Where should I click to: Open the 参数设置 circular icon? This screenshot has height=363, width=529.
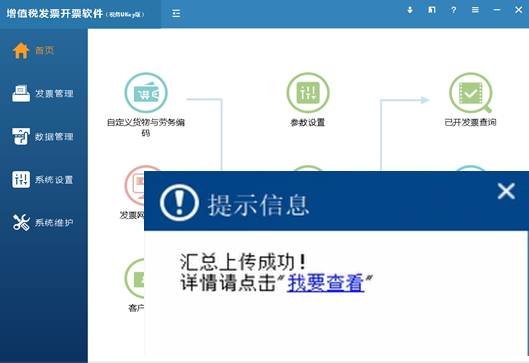point(308,93)
